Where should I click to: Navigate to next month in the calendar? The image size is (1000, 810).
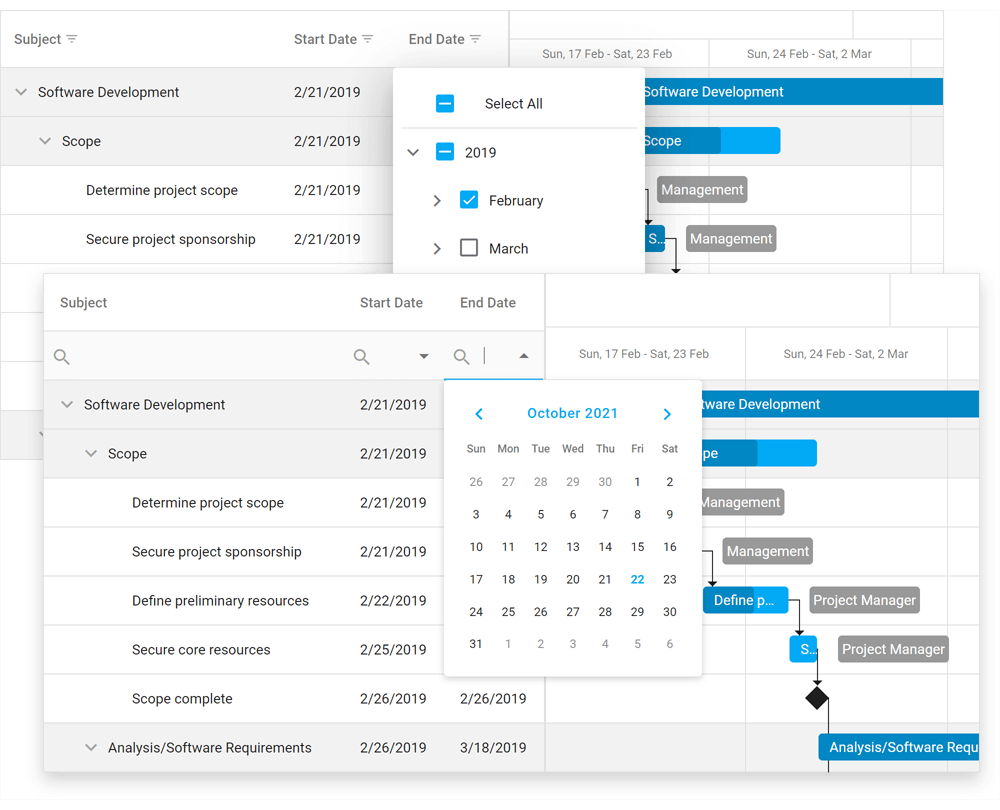coord(667,413)
